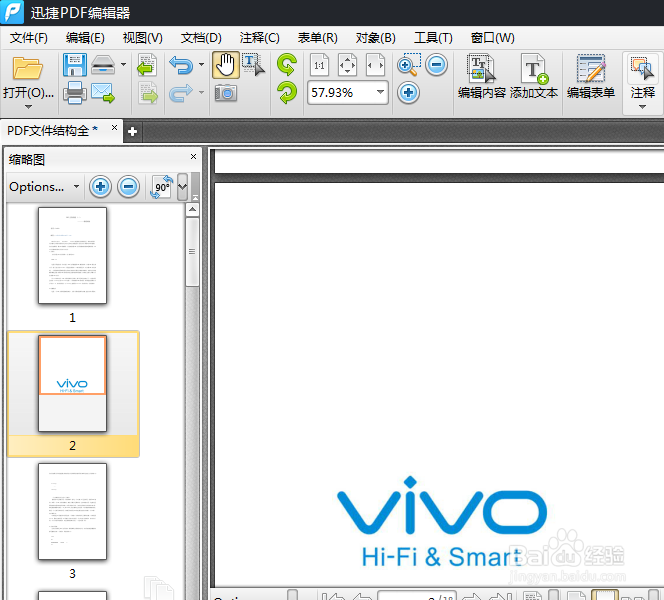664x600 pixels.
Task: Click 编辑表单 edit form tool
Action: pos(591,76)
